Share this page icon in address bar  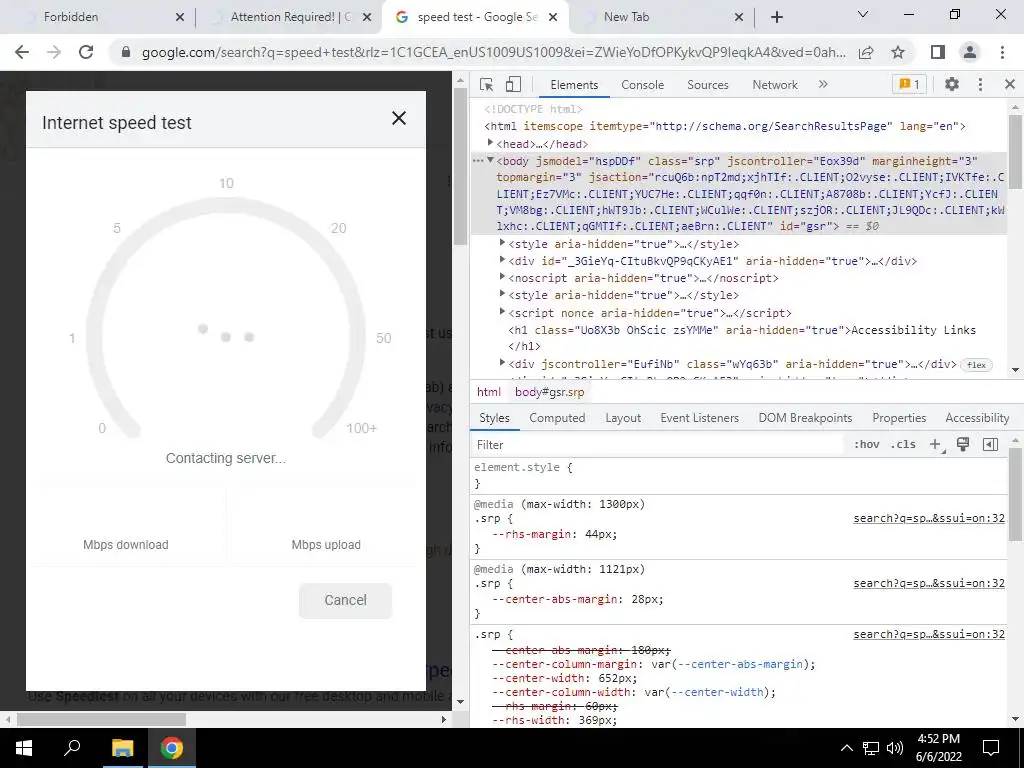pos(866,52)
